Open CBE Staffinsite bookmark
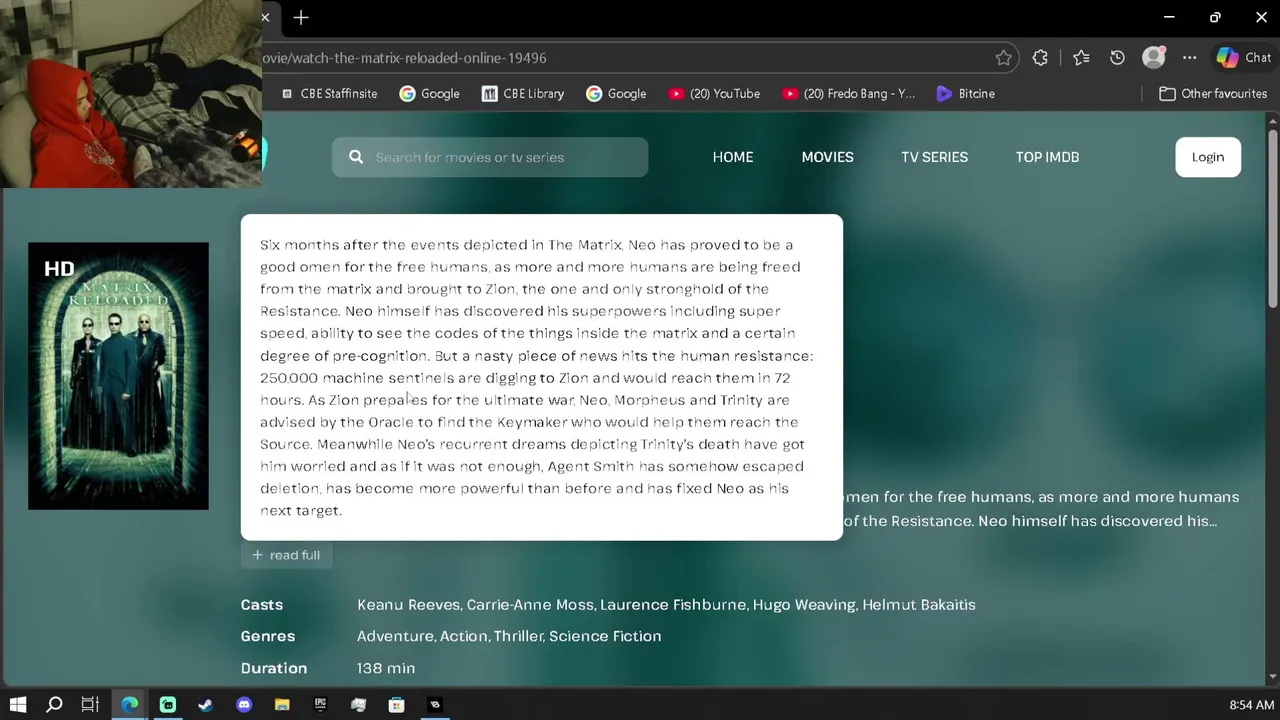The height and width of the screenshot is (720, 1280). click(328, 93)
